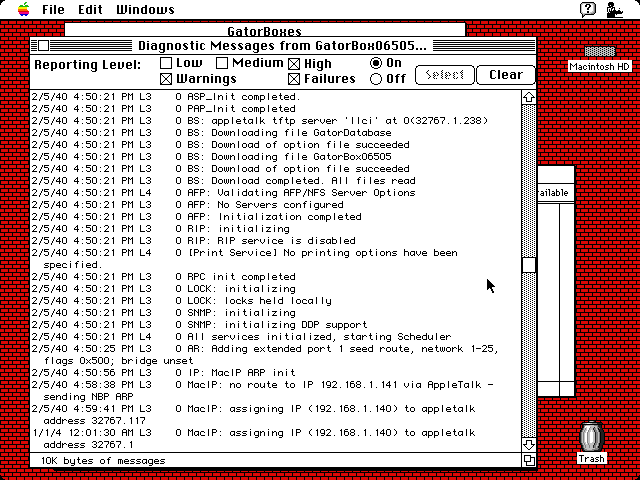640x480 pixels.
Task: Select 'no route to IP 192.168.1.141' line
Action: [276, 391]
